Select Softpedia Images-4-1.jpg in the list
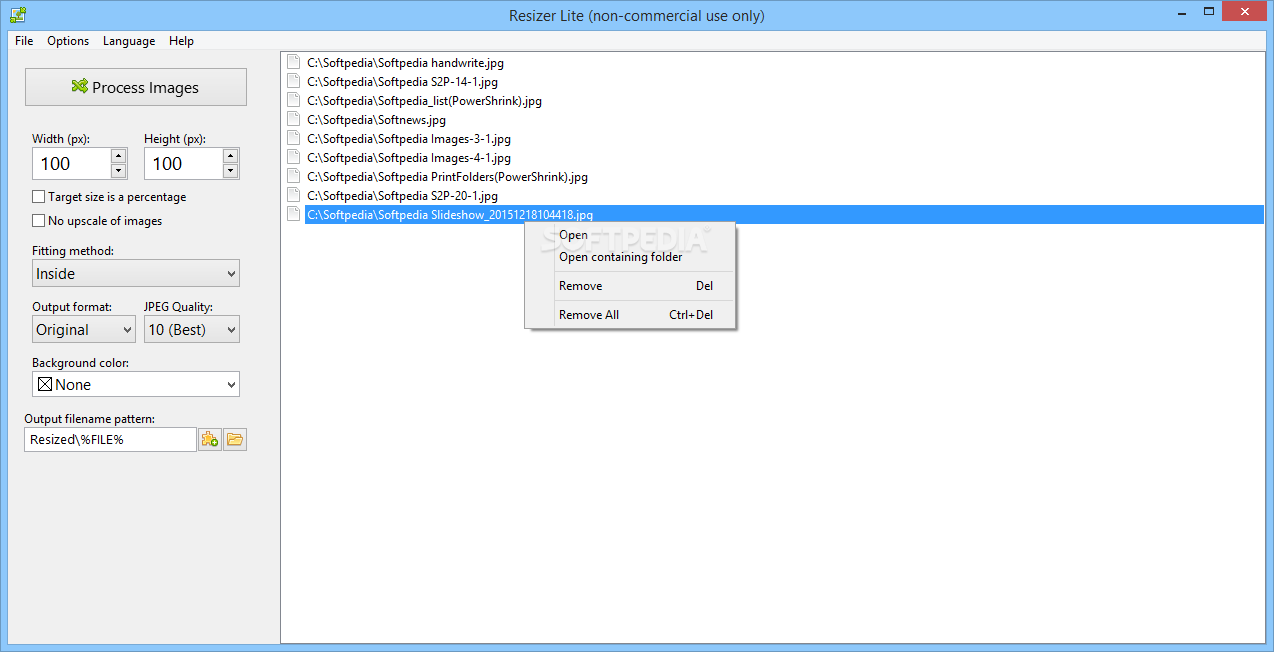This screenshot has height=652, width=1274. coord(409,157)
